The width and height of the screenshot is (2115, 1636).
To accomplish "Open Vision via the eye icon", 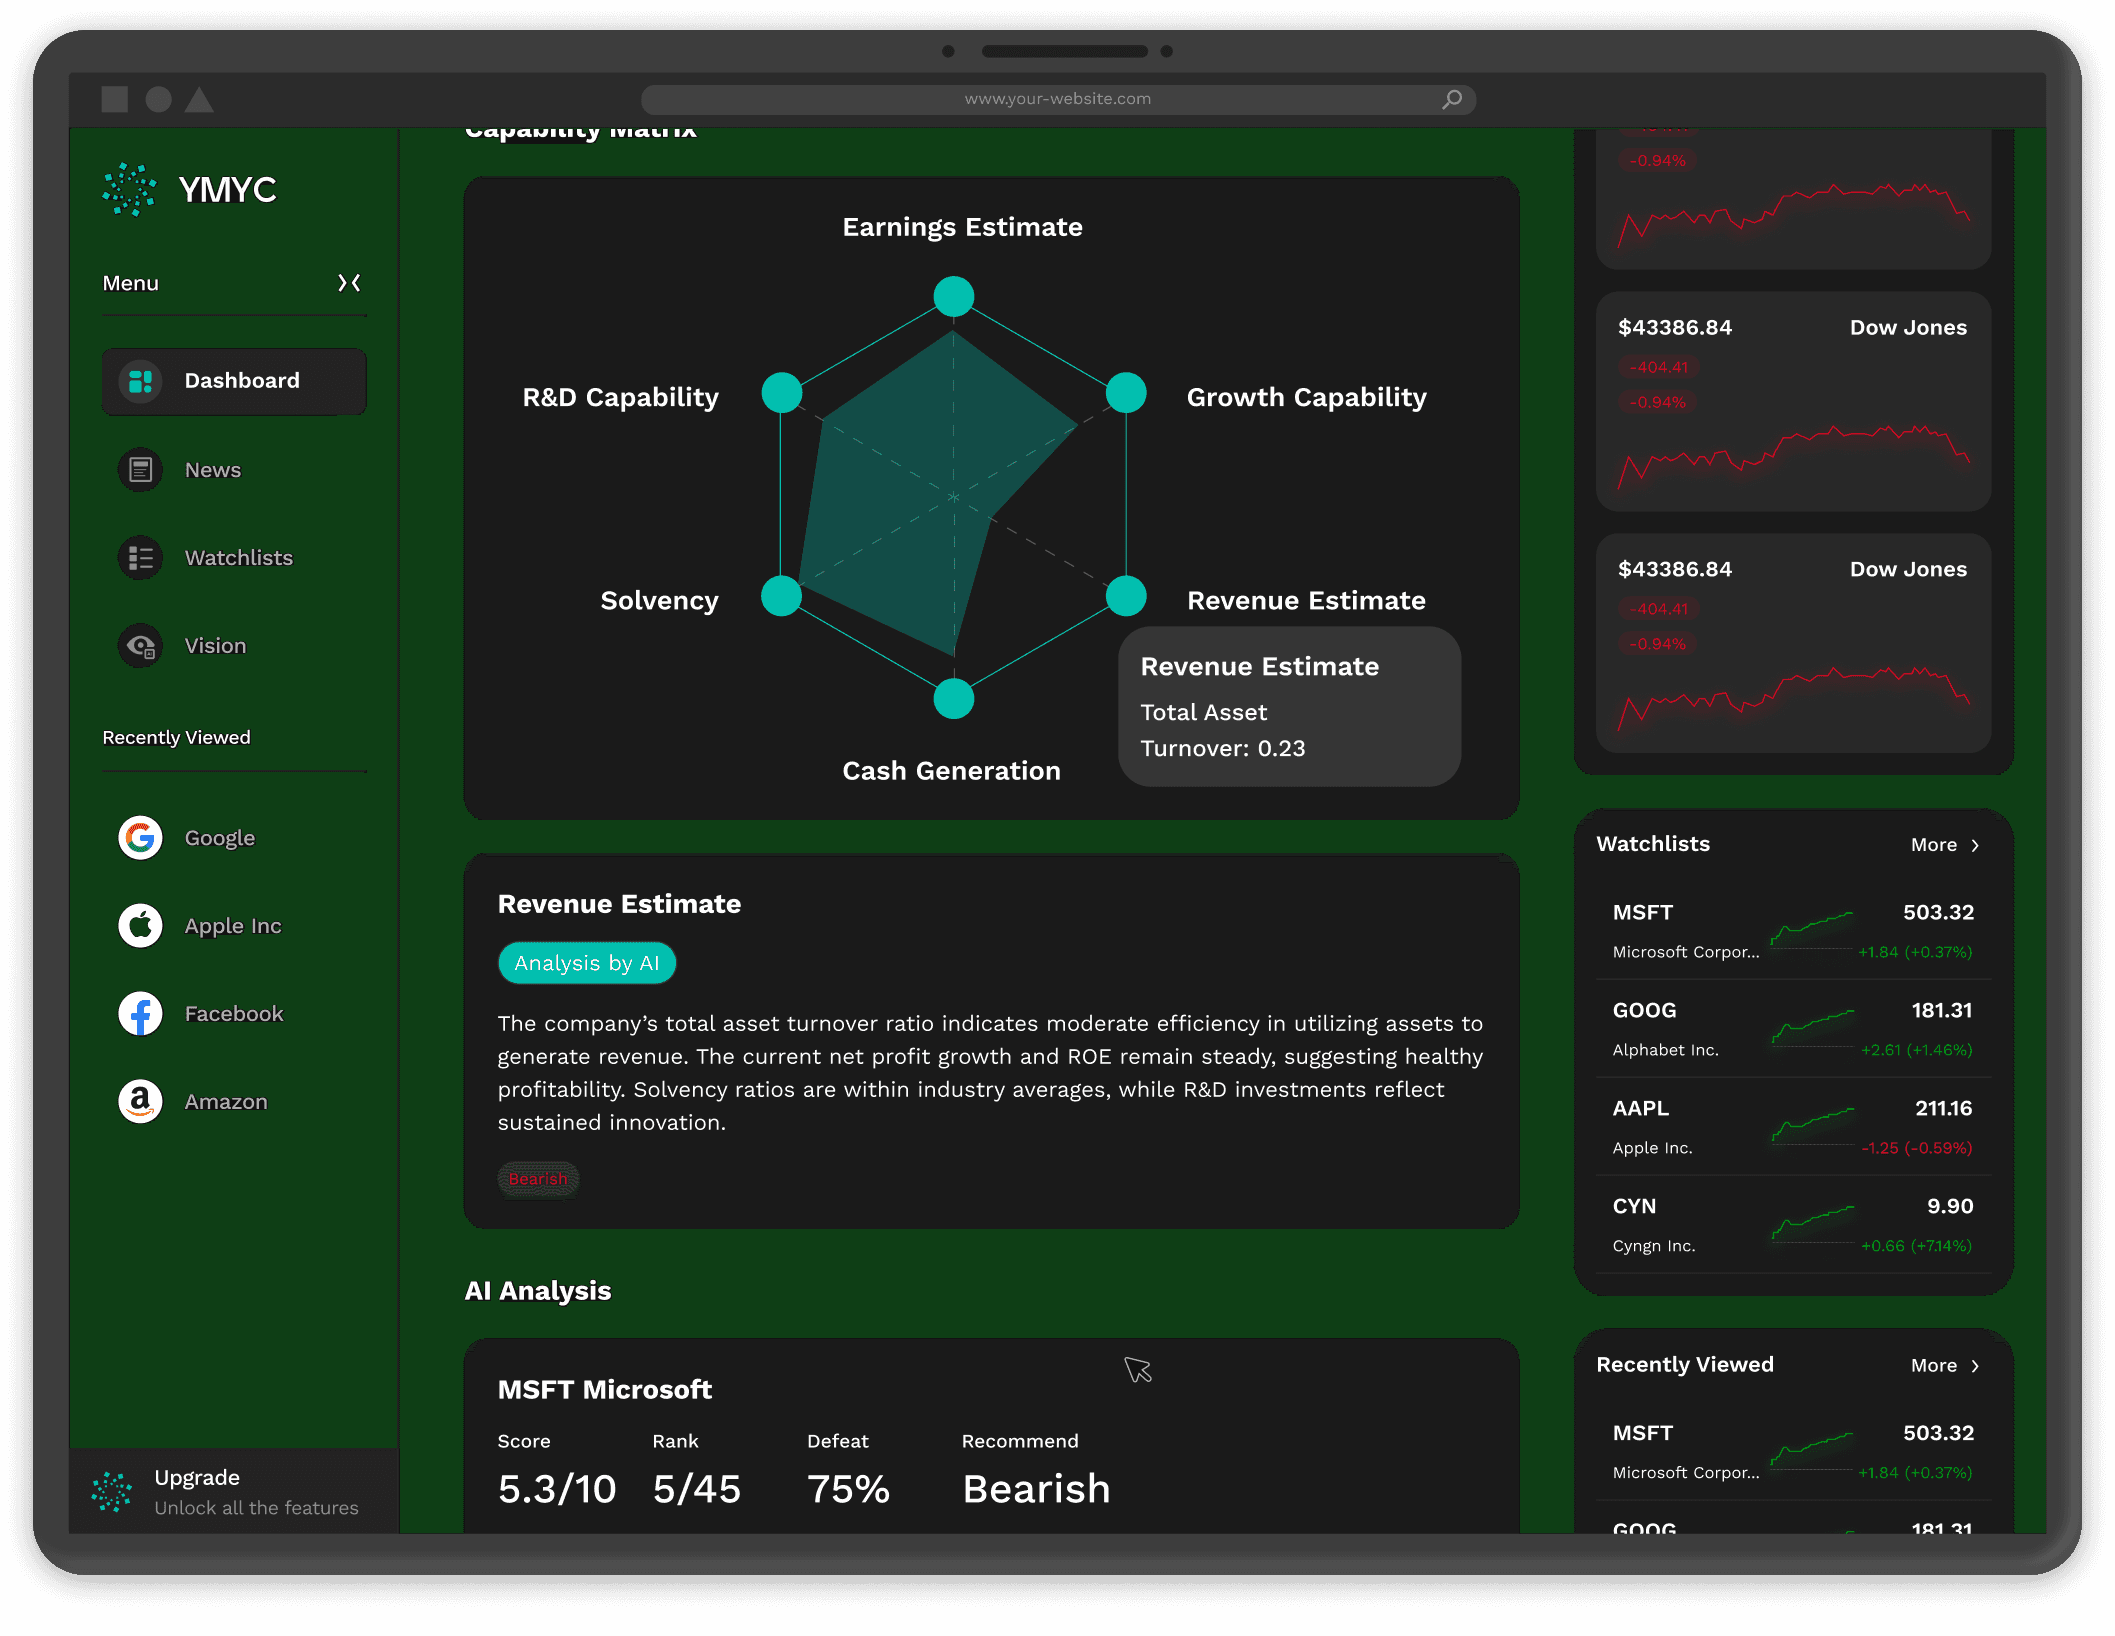I will 141,646.
